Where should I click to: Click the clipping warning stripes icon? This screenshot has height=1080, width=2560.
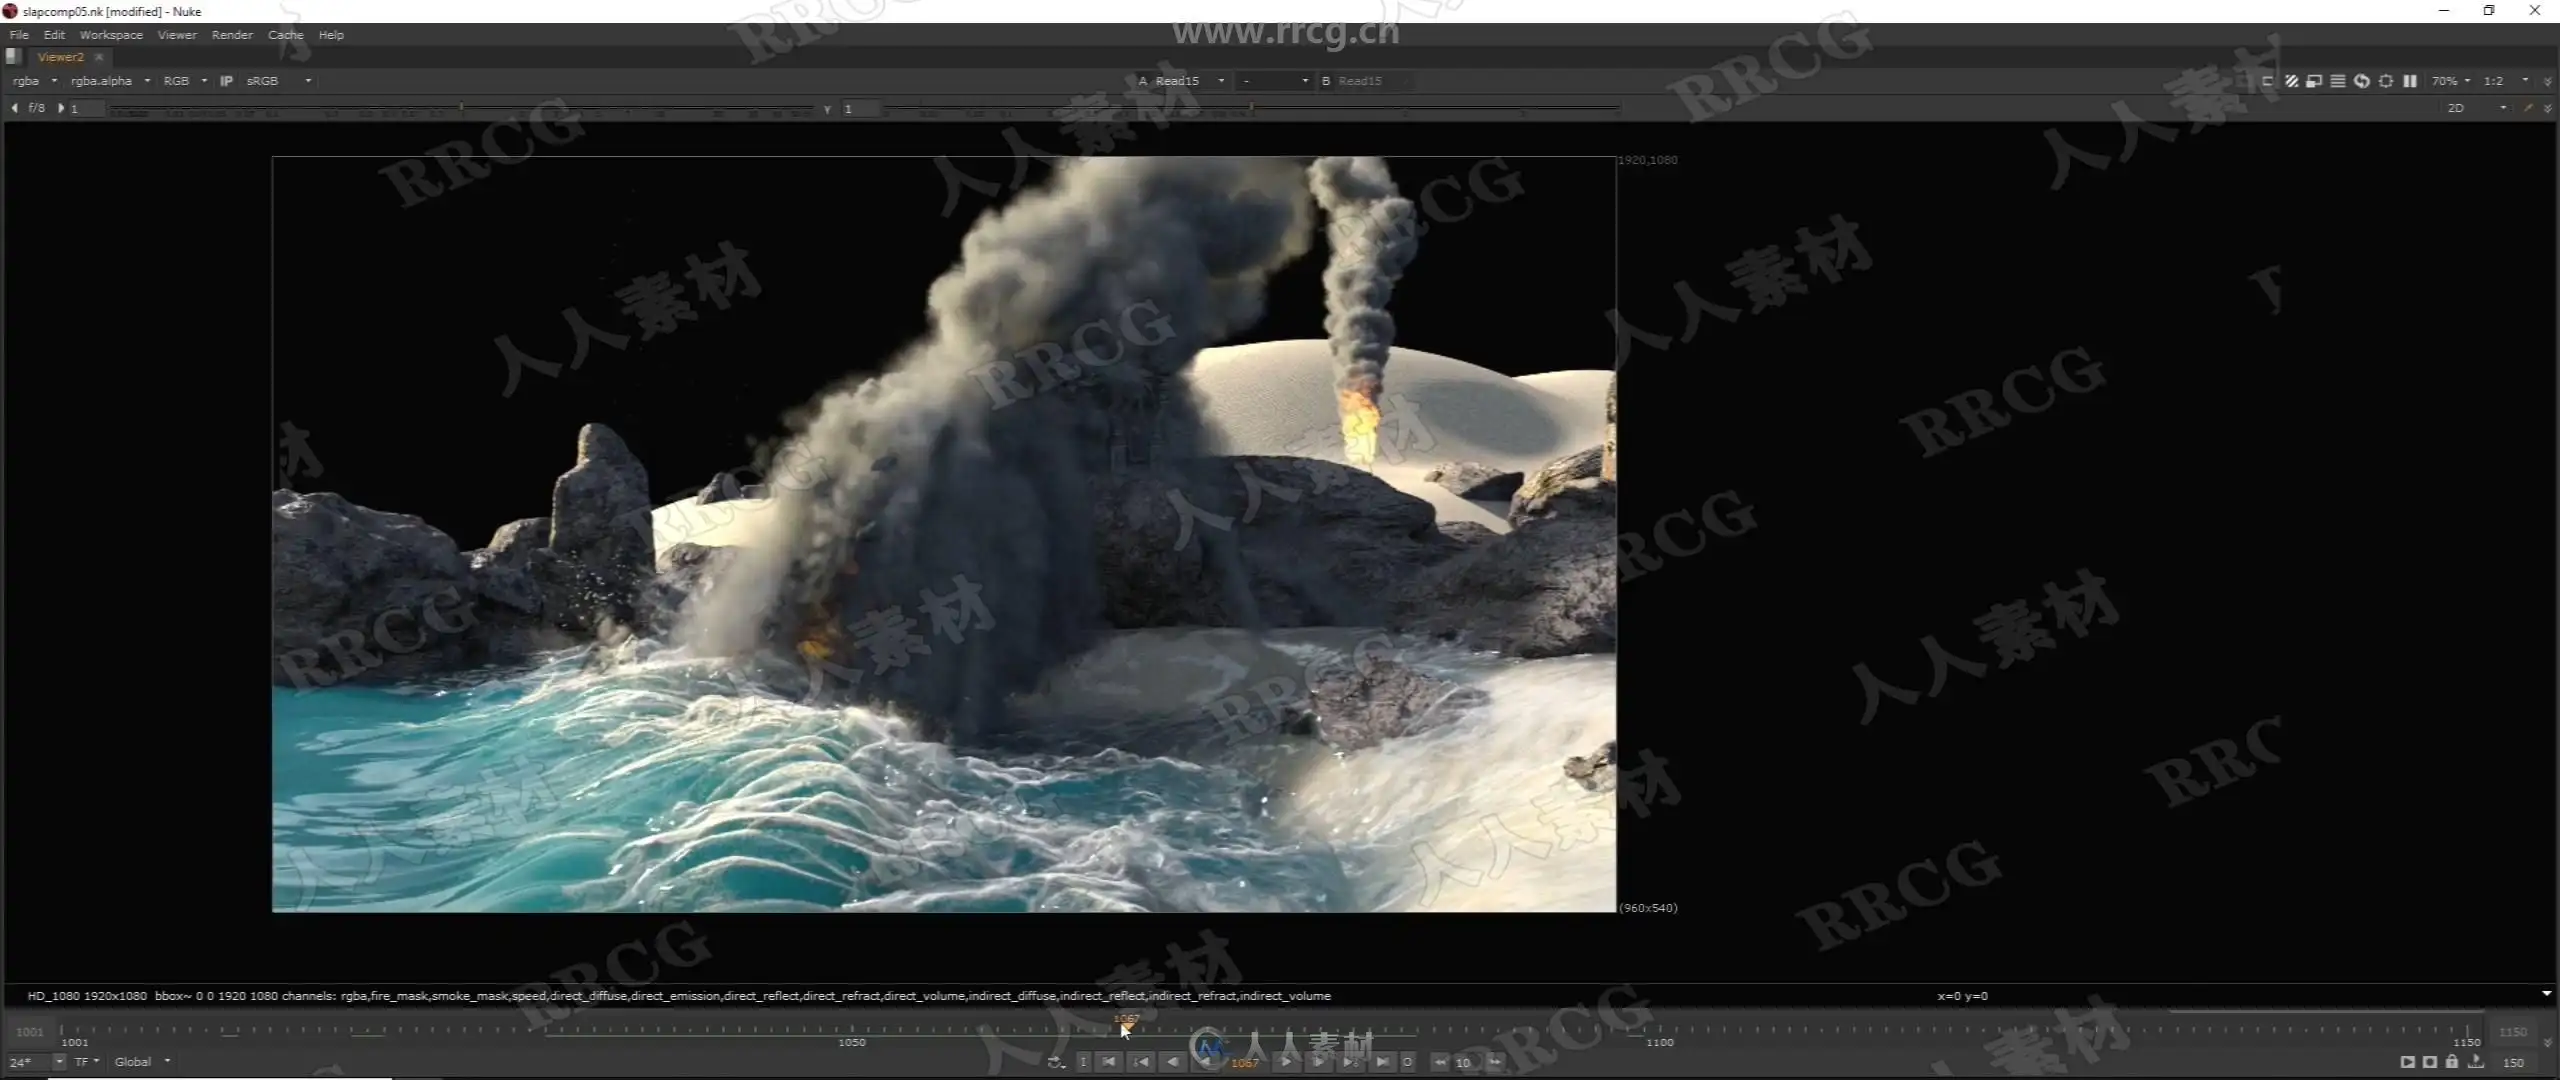(2291, 81)
